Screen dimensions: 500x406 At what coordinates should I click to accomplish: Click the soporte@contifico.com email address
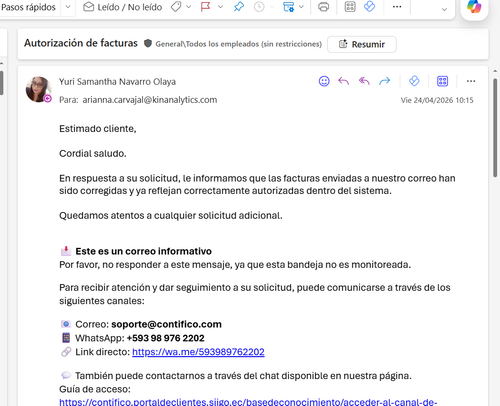pos(166,324)
